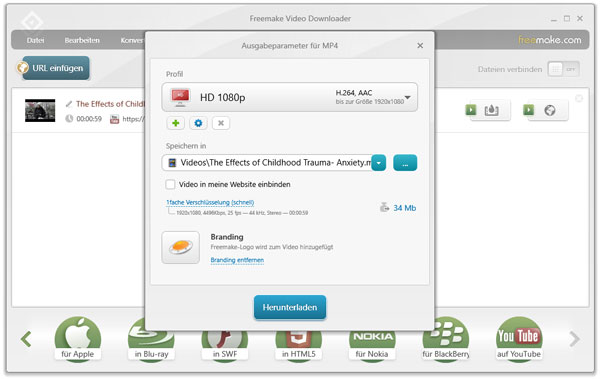600x379 pixels.
Task: Click the freemake.com link
Action: click(549, 40)
